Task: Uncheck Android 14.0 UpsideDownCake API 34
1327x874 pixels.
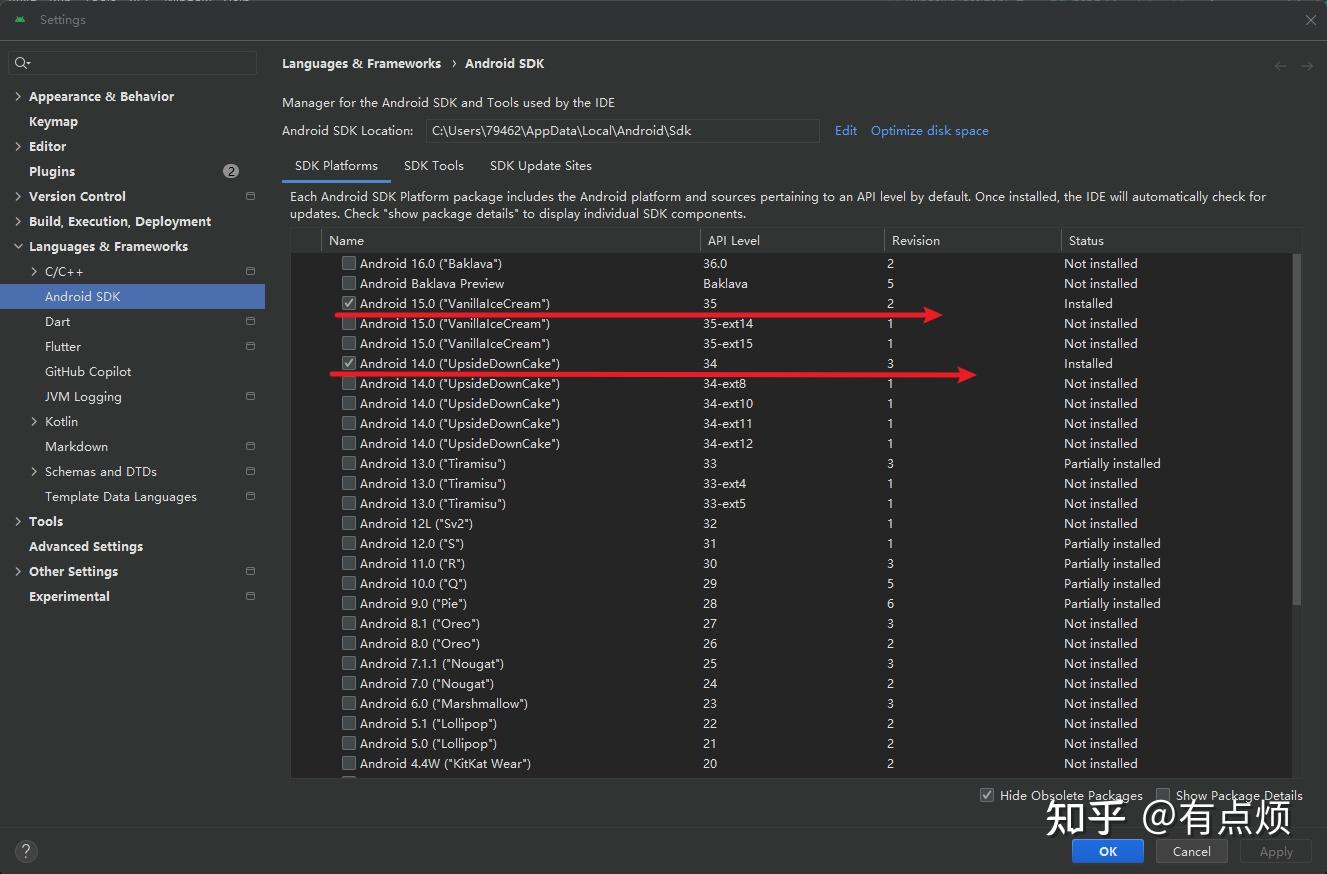Action: coord(349,364)
